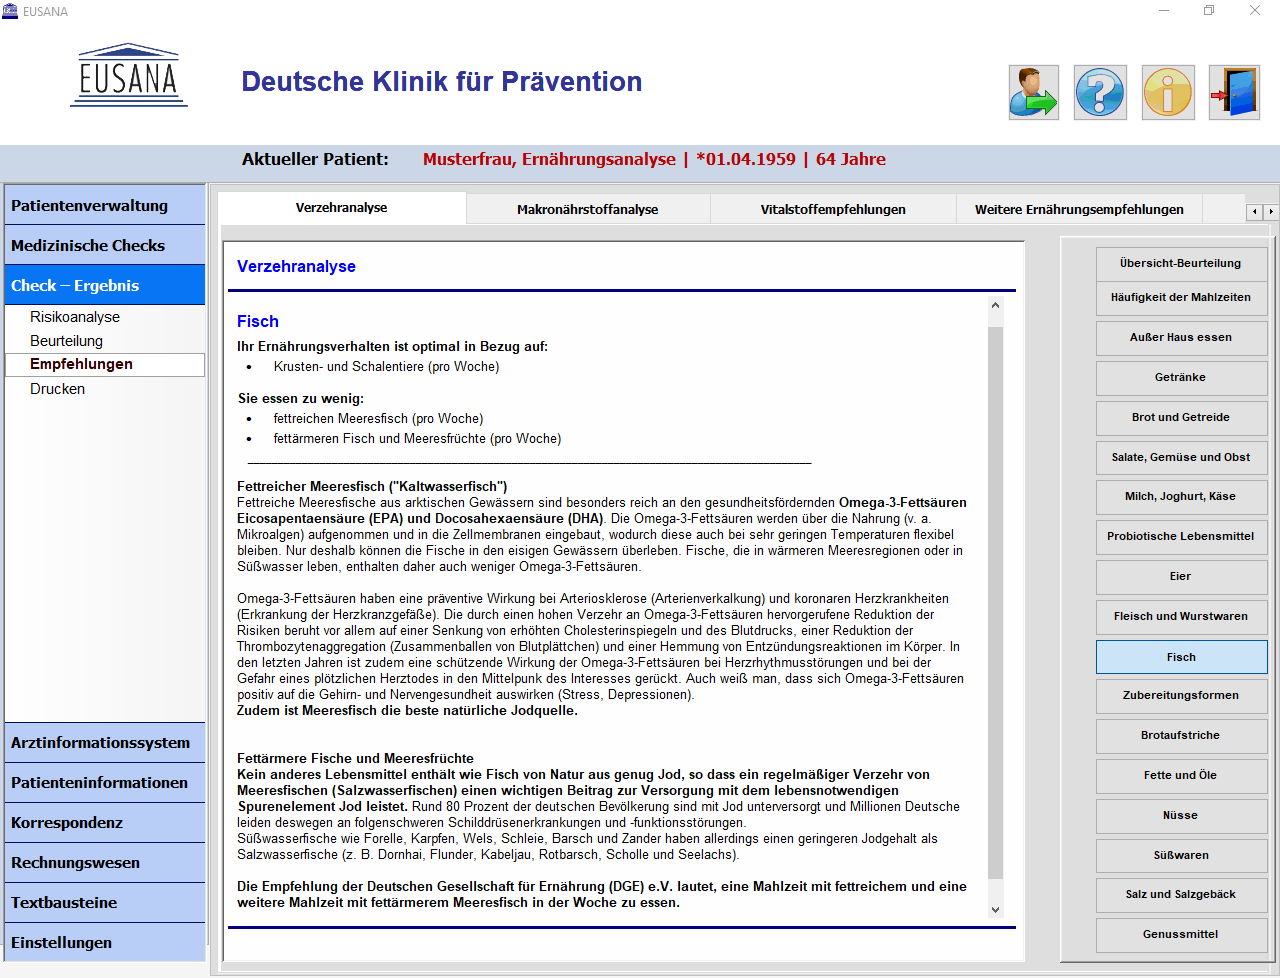Screen dimensions: 1280x978
Task: Open the info icon in header
Action: (x=1168, y=93)
